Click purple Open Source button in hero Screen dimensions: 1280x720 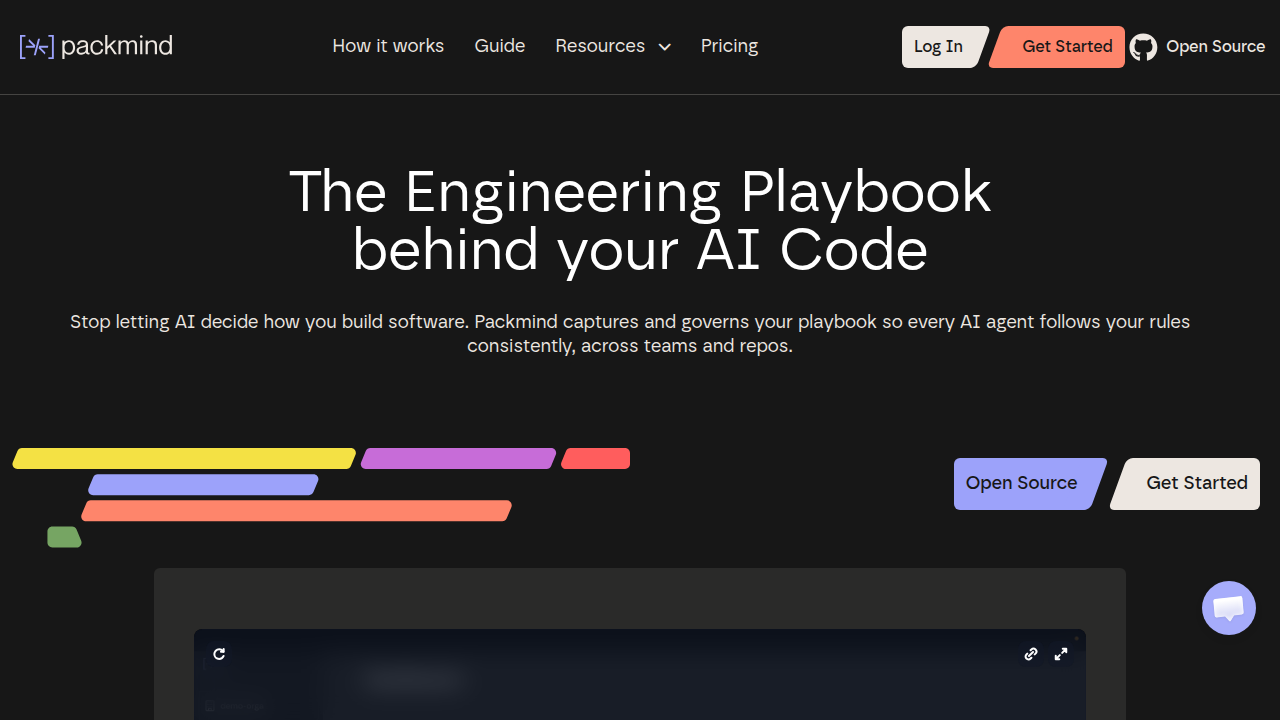[1030, 484]
